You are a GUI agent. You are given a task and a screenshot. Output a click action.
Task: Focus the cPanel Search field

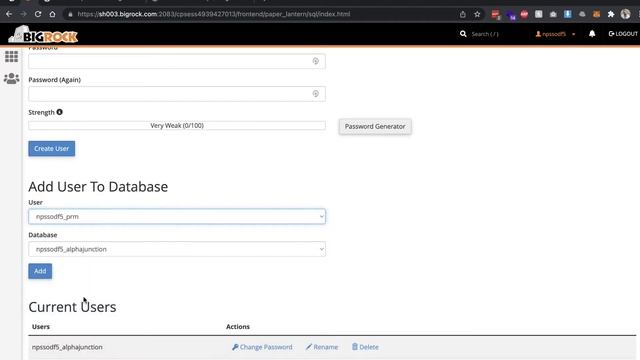pos(485,34)
